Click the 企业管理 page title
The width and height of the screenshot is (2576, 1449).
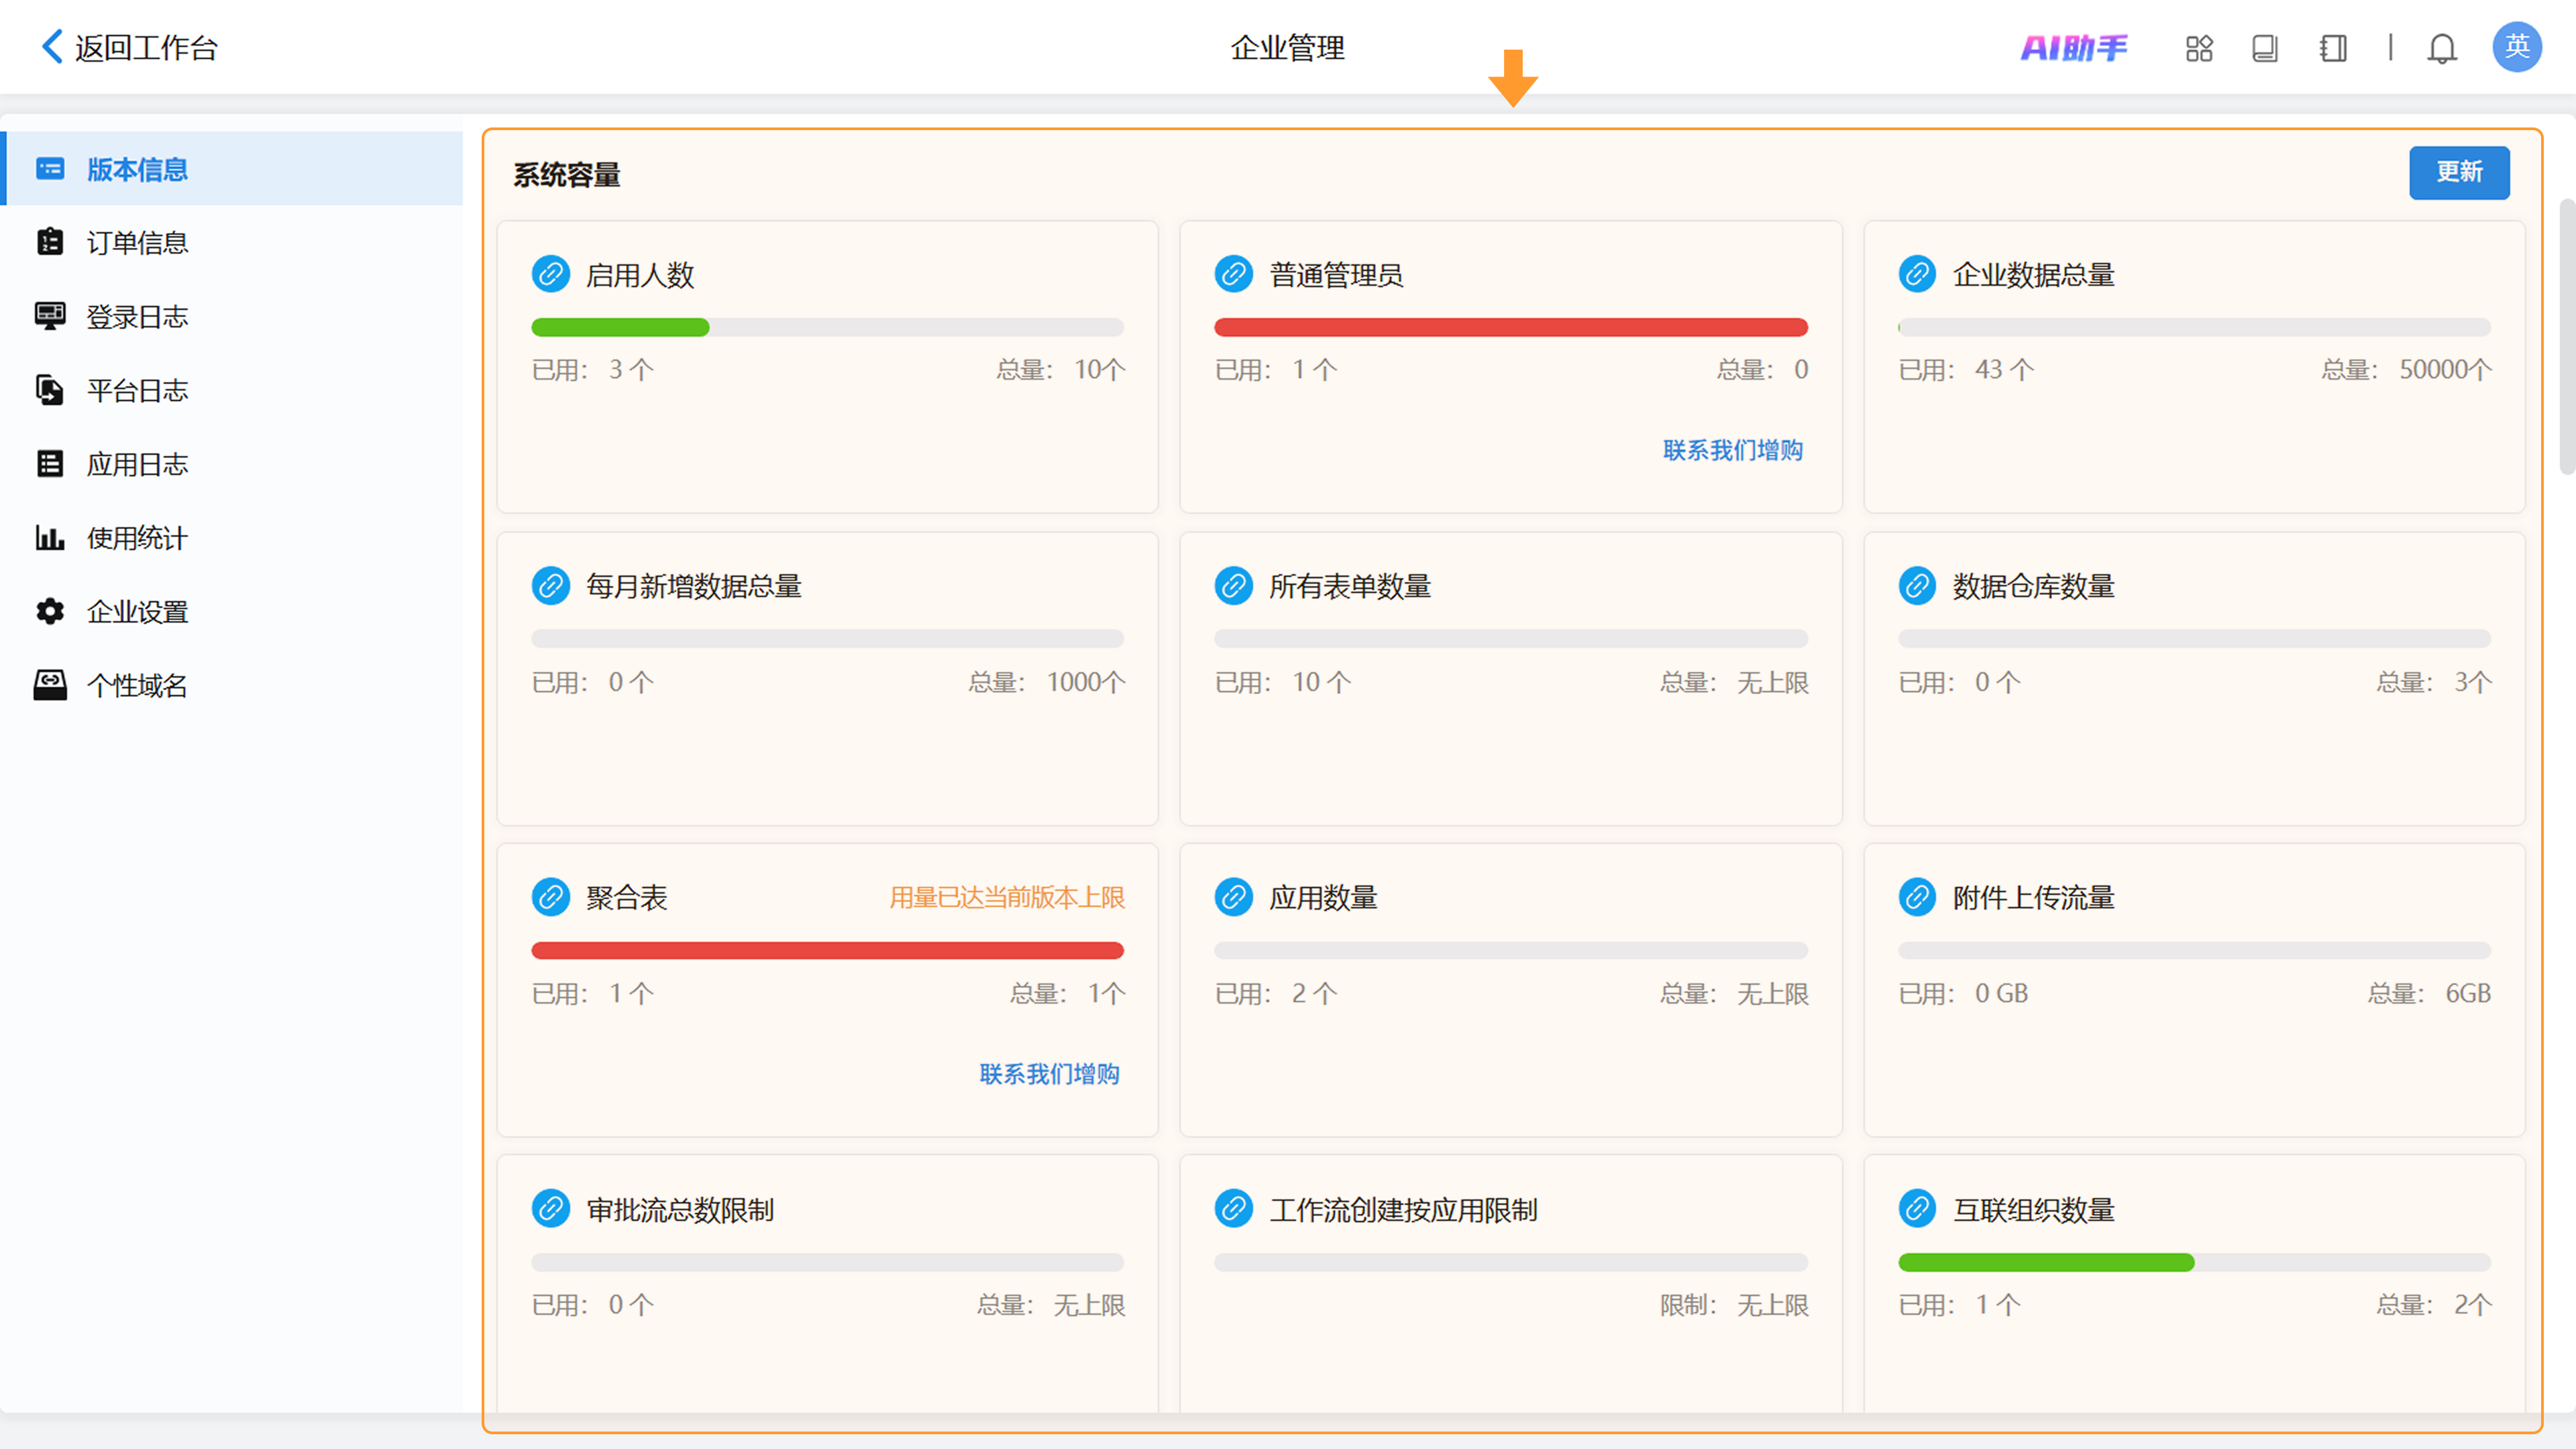tap(1287, 47)
